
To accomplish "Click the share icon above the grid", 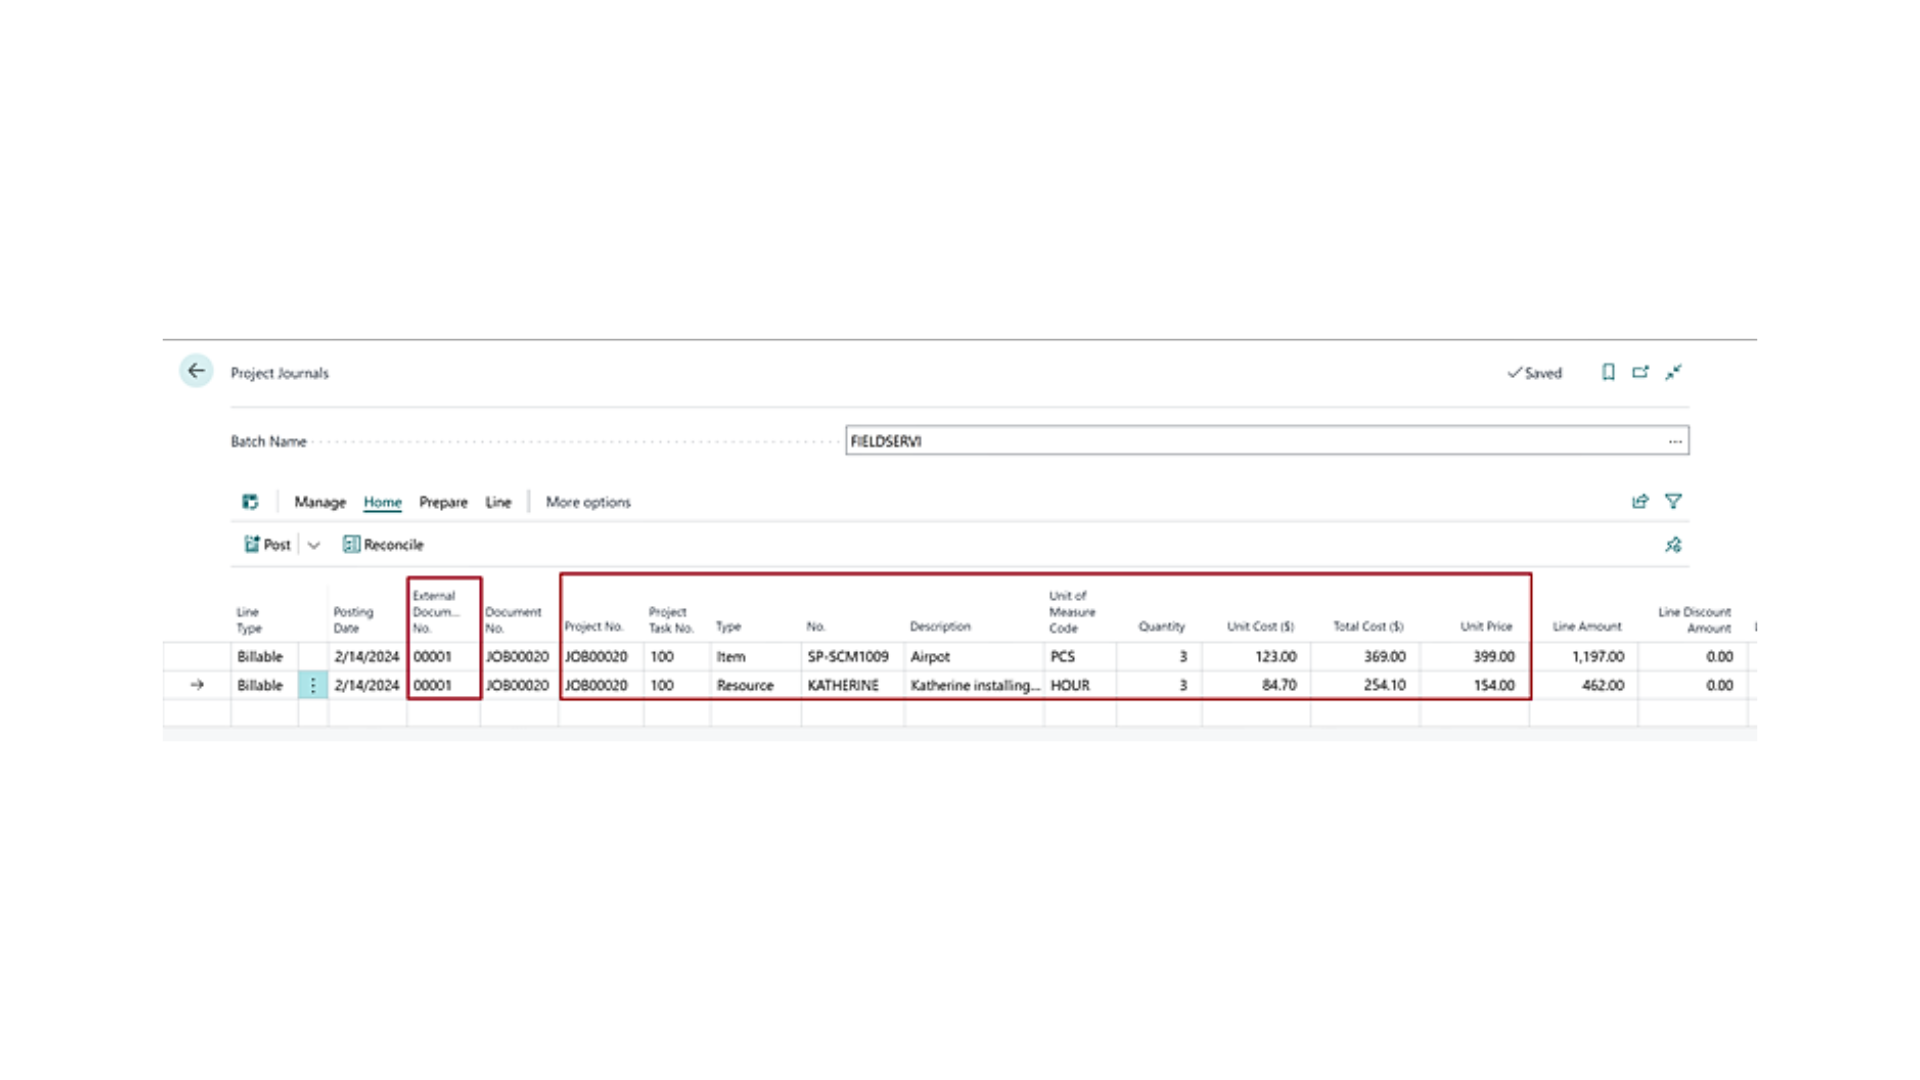I will pos(1640,501).
